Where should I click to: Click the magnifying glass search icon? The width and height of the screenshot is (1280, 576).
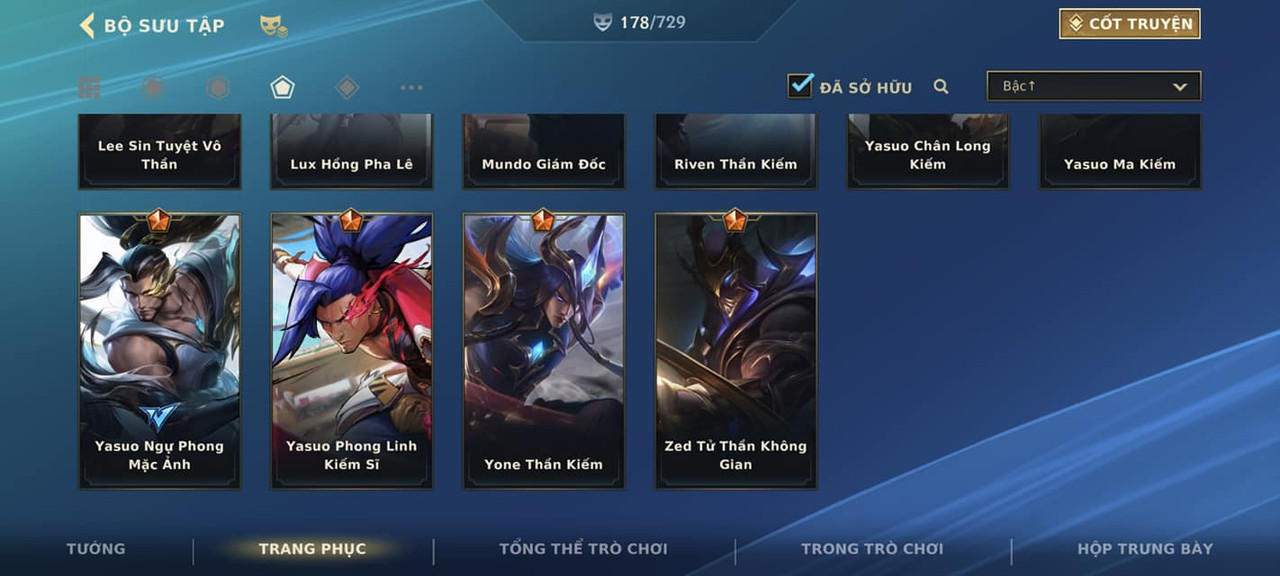point(941,87)
